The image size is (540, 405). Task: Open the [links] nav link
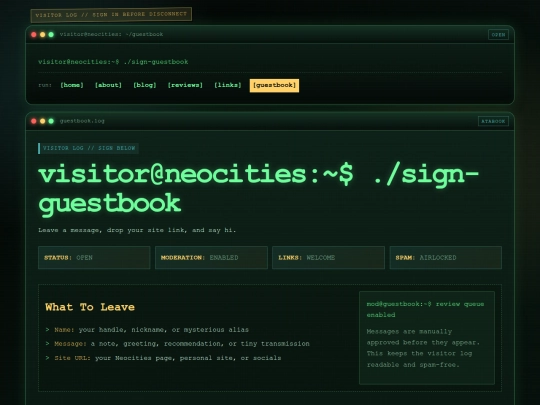pos(228,85)
